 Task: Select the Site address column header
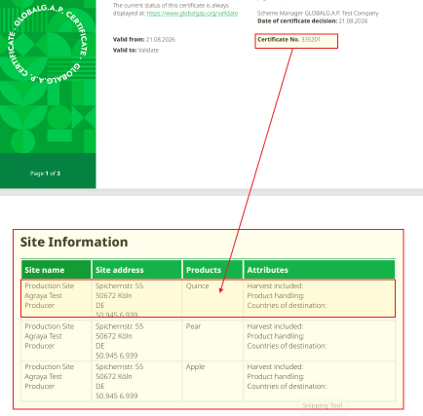click(137, 270)
